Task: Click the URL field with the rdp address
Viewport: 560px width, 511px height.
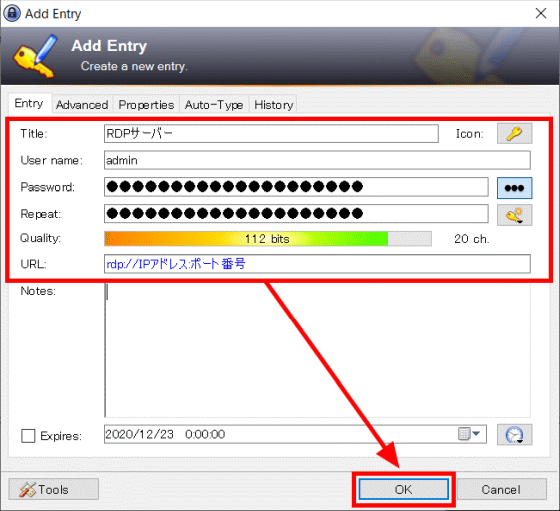Action: click(x=317, y=264)
